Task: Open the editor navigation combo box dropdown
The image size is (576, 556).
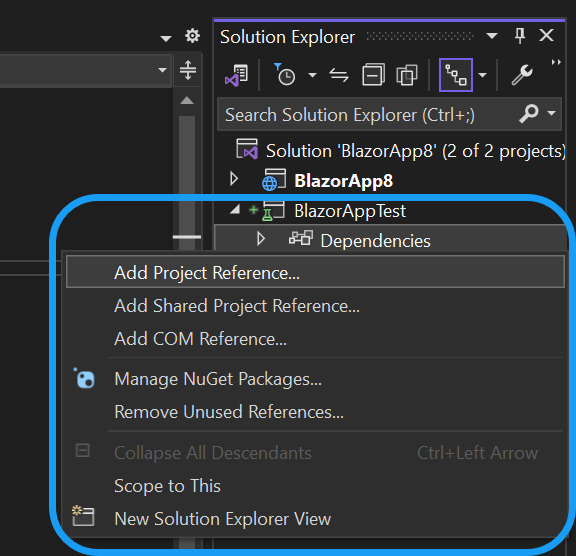Action: [x=162, y=70]
